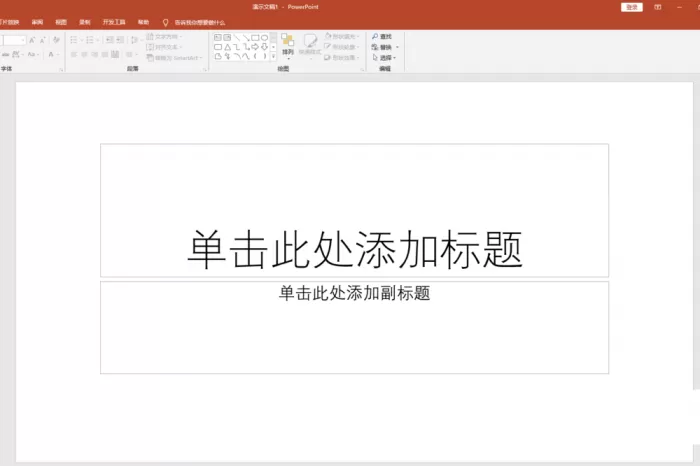This screenshot has height=466, width=700.
Task: Open the Replace (替换) dropdown
Action: click(385, 47)
